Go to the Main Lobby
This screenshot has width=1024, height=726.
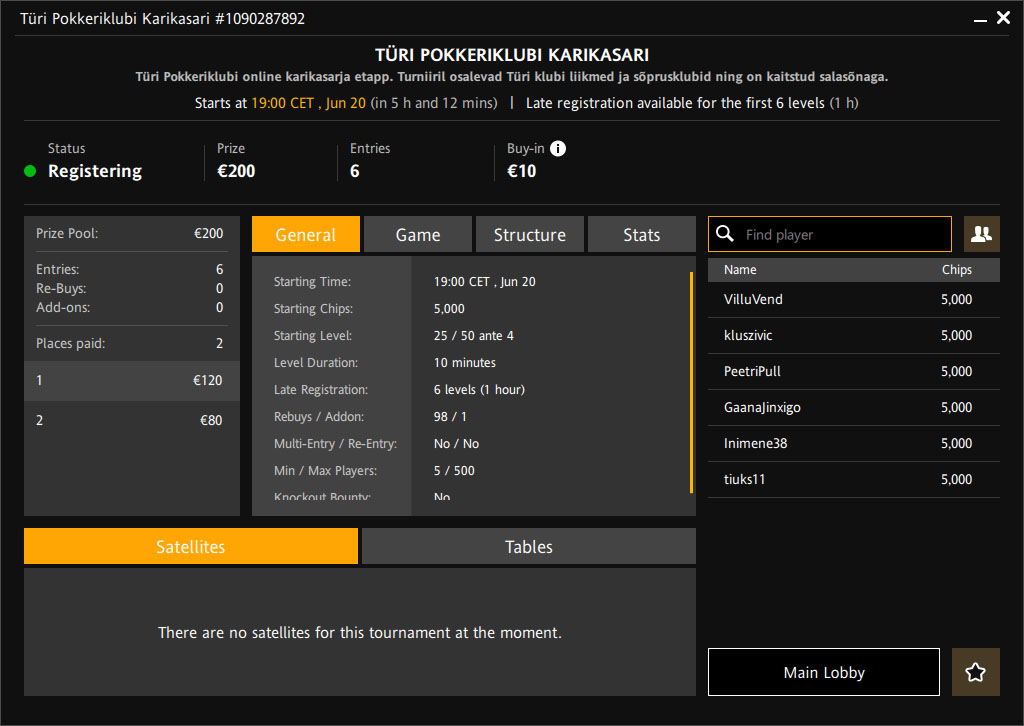point(824,673)
